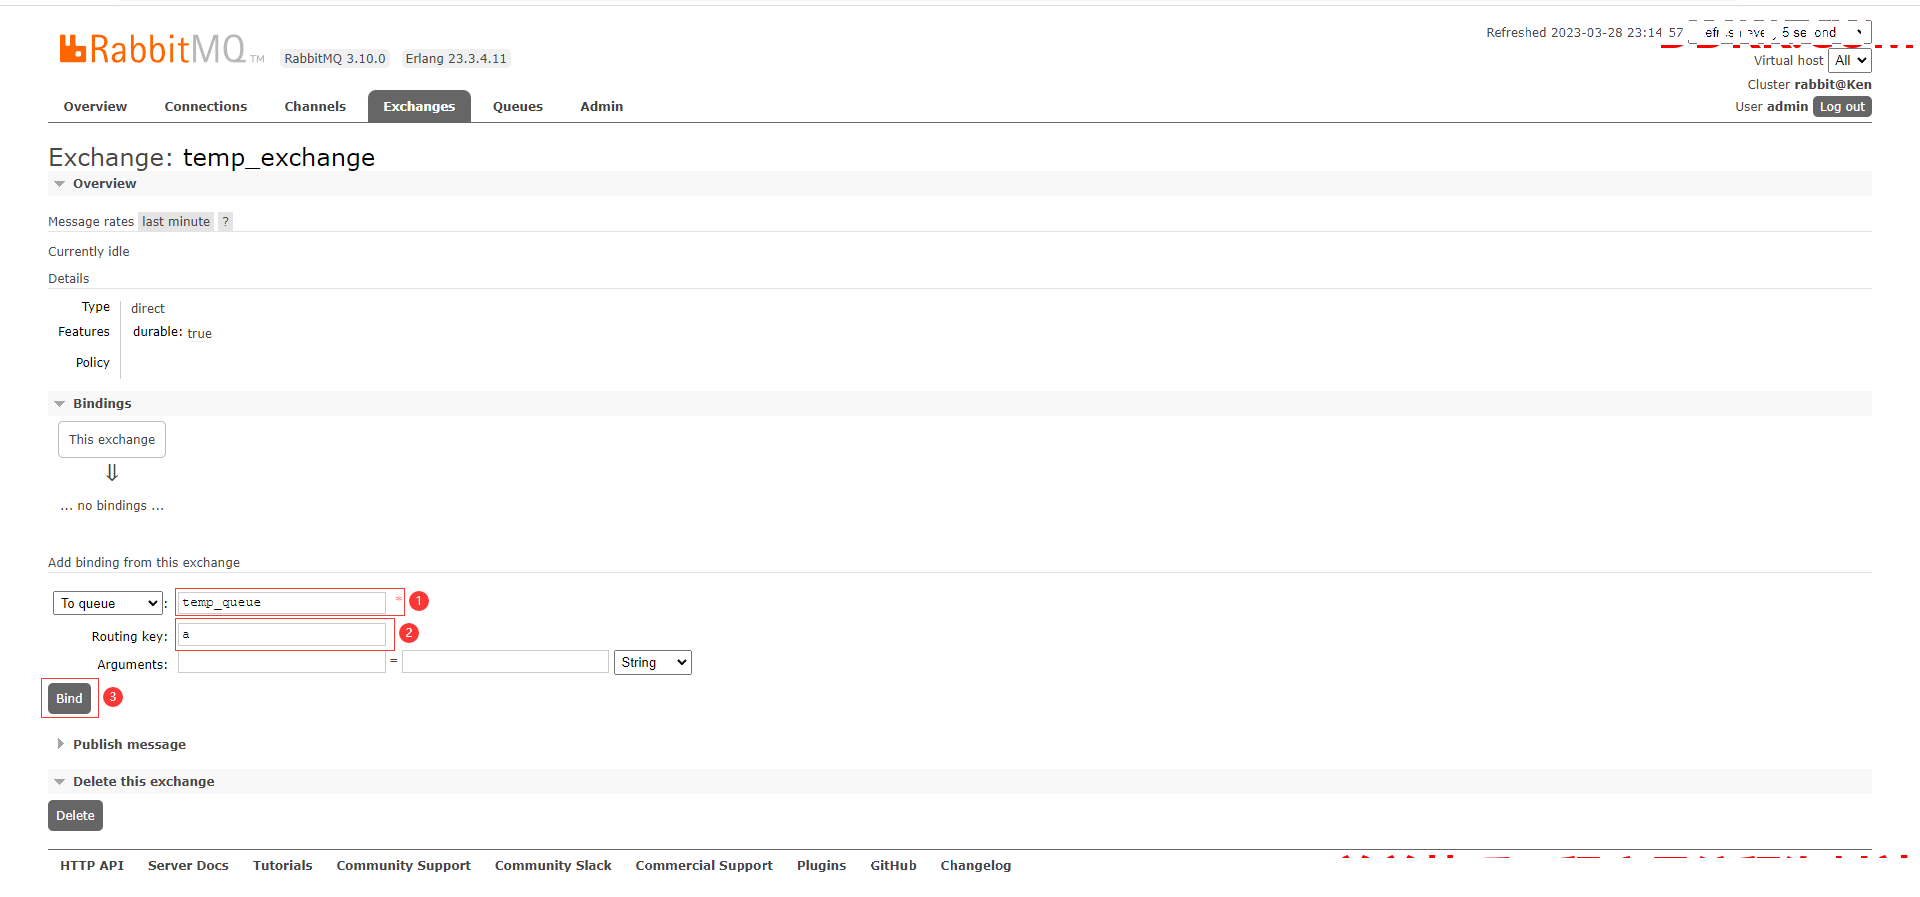This screenshot has height=897, width=1920.
Task: Open the message rates help question mark
Action: 225,222
